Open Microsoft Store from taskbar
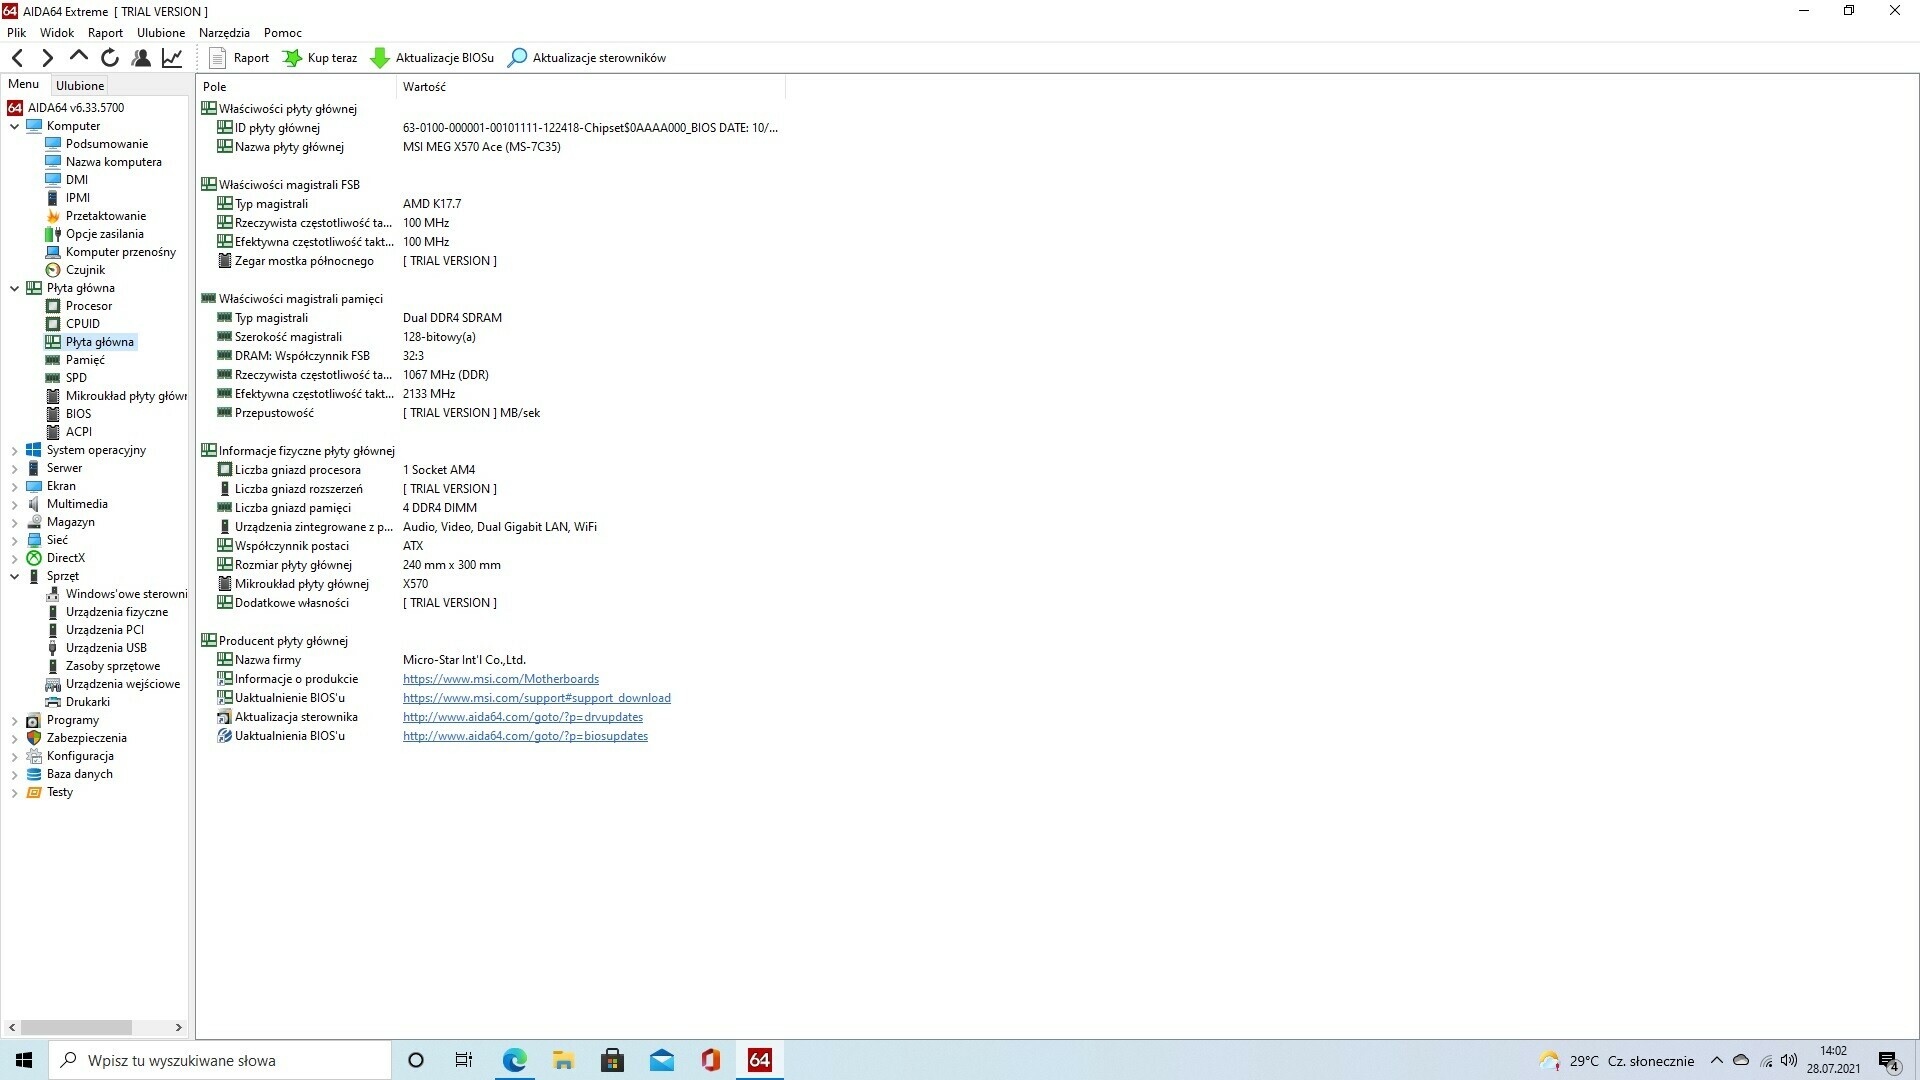Screen dimensions: 1920x1080 [612, 1060]
